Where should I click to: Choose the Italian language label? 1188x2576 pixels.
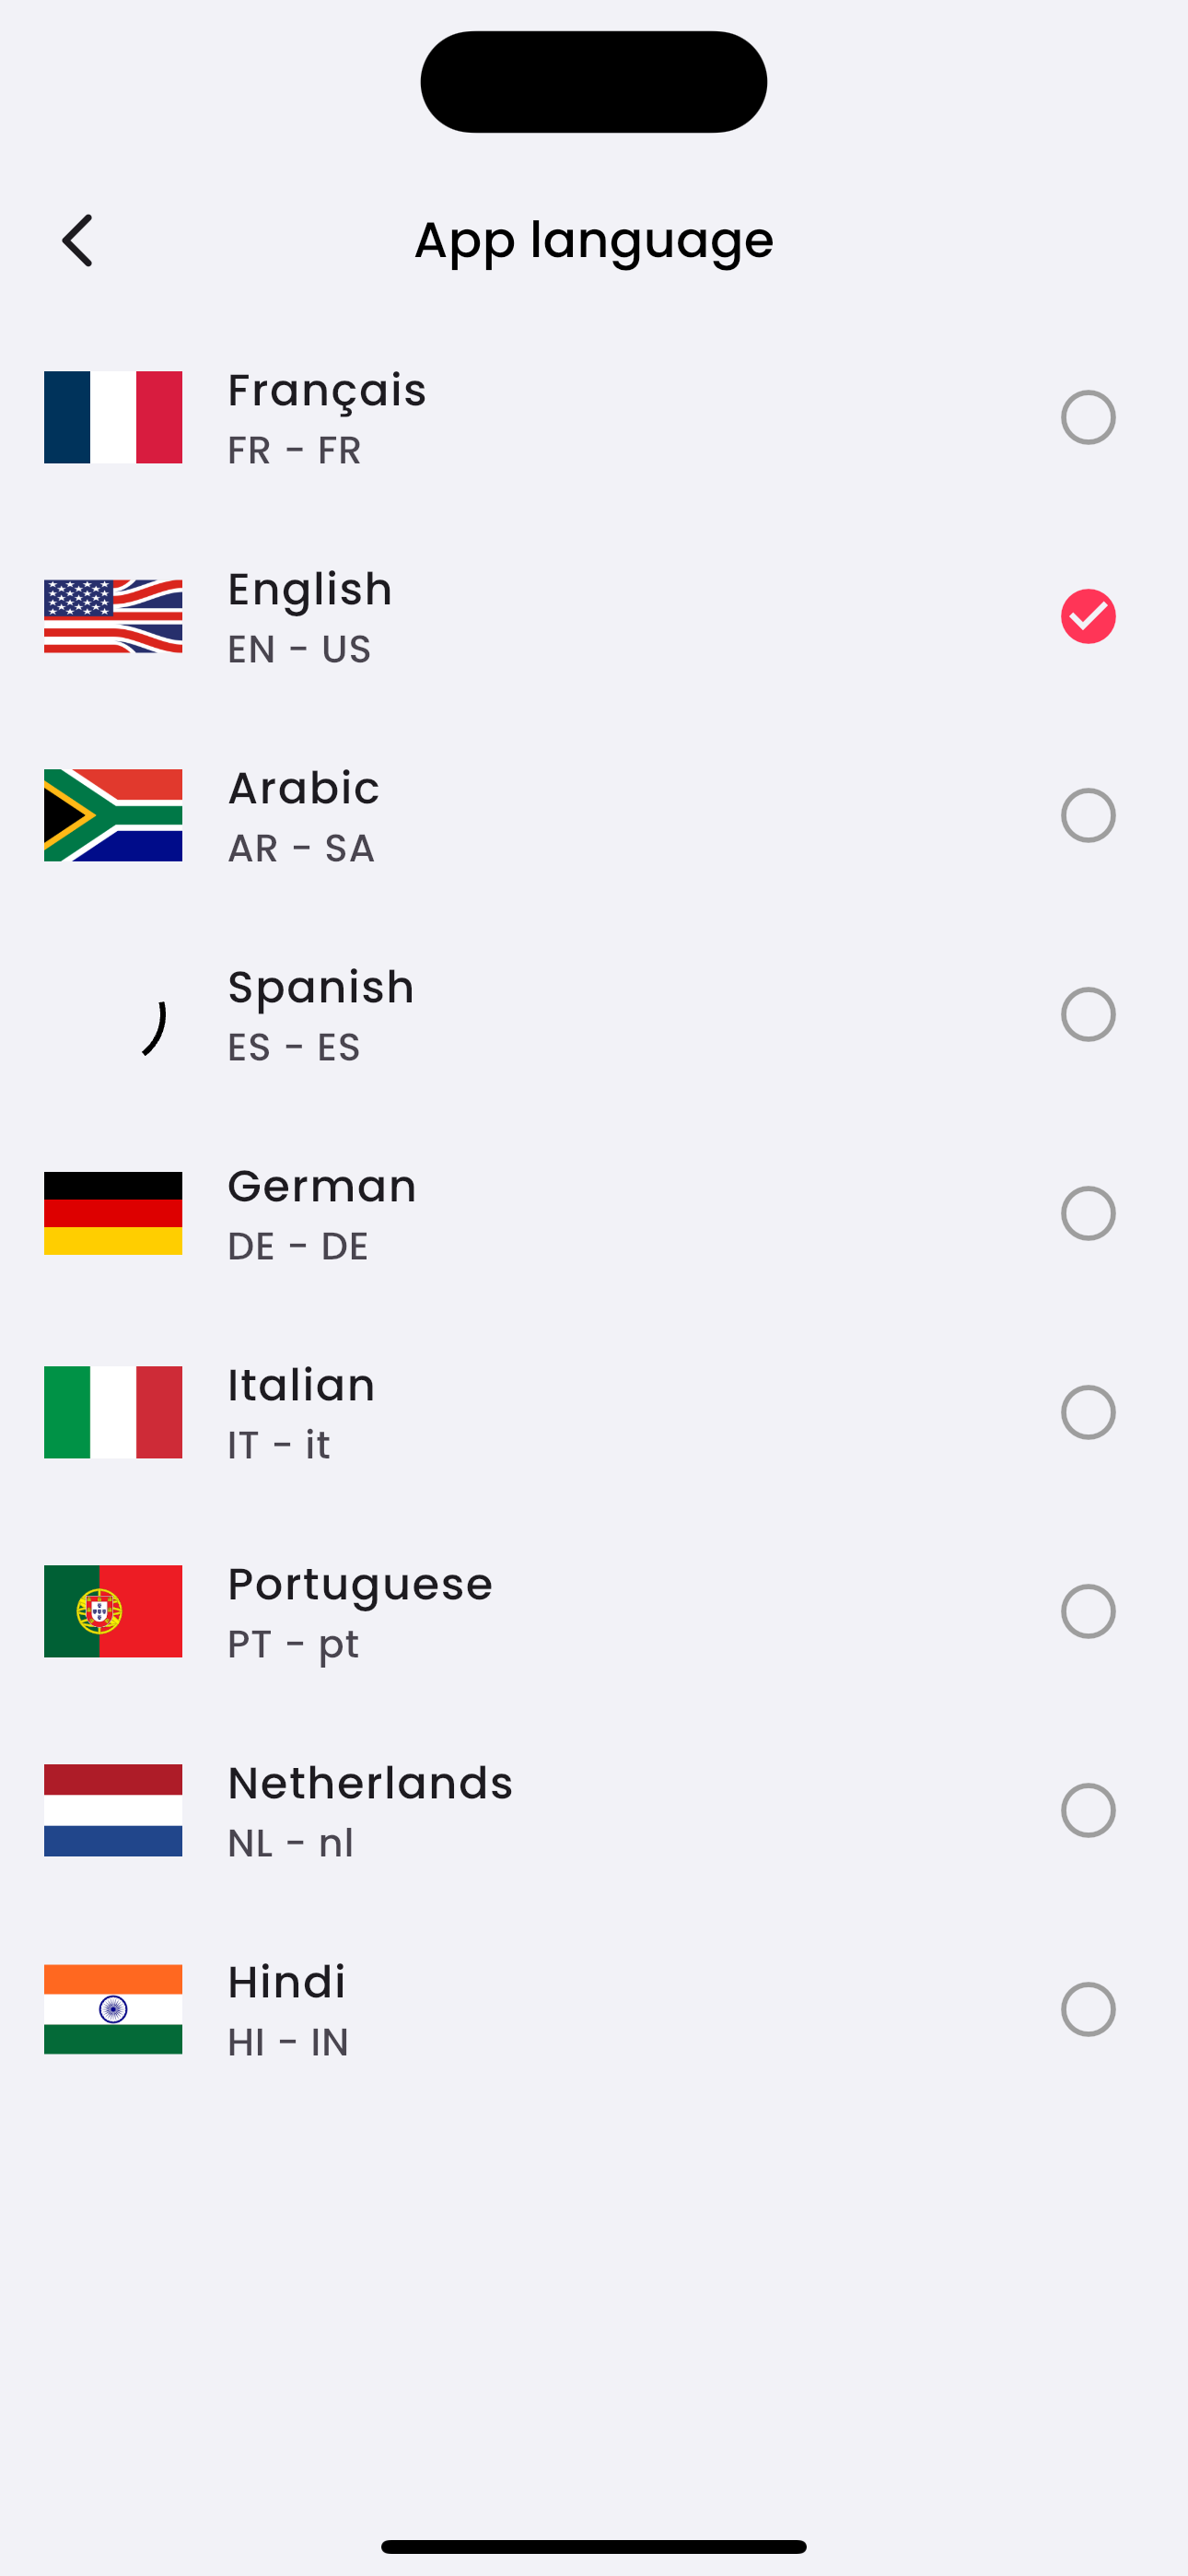(301, 1386)
